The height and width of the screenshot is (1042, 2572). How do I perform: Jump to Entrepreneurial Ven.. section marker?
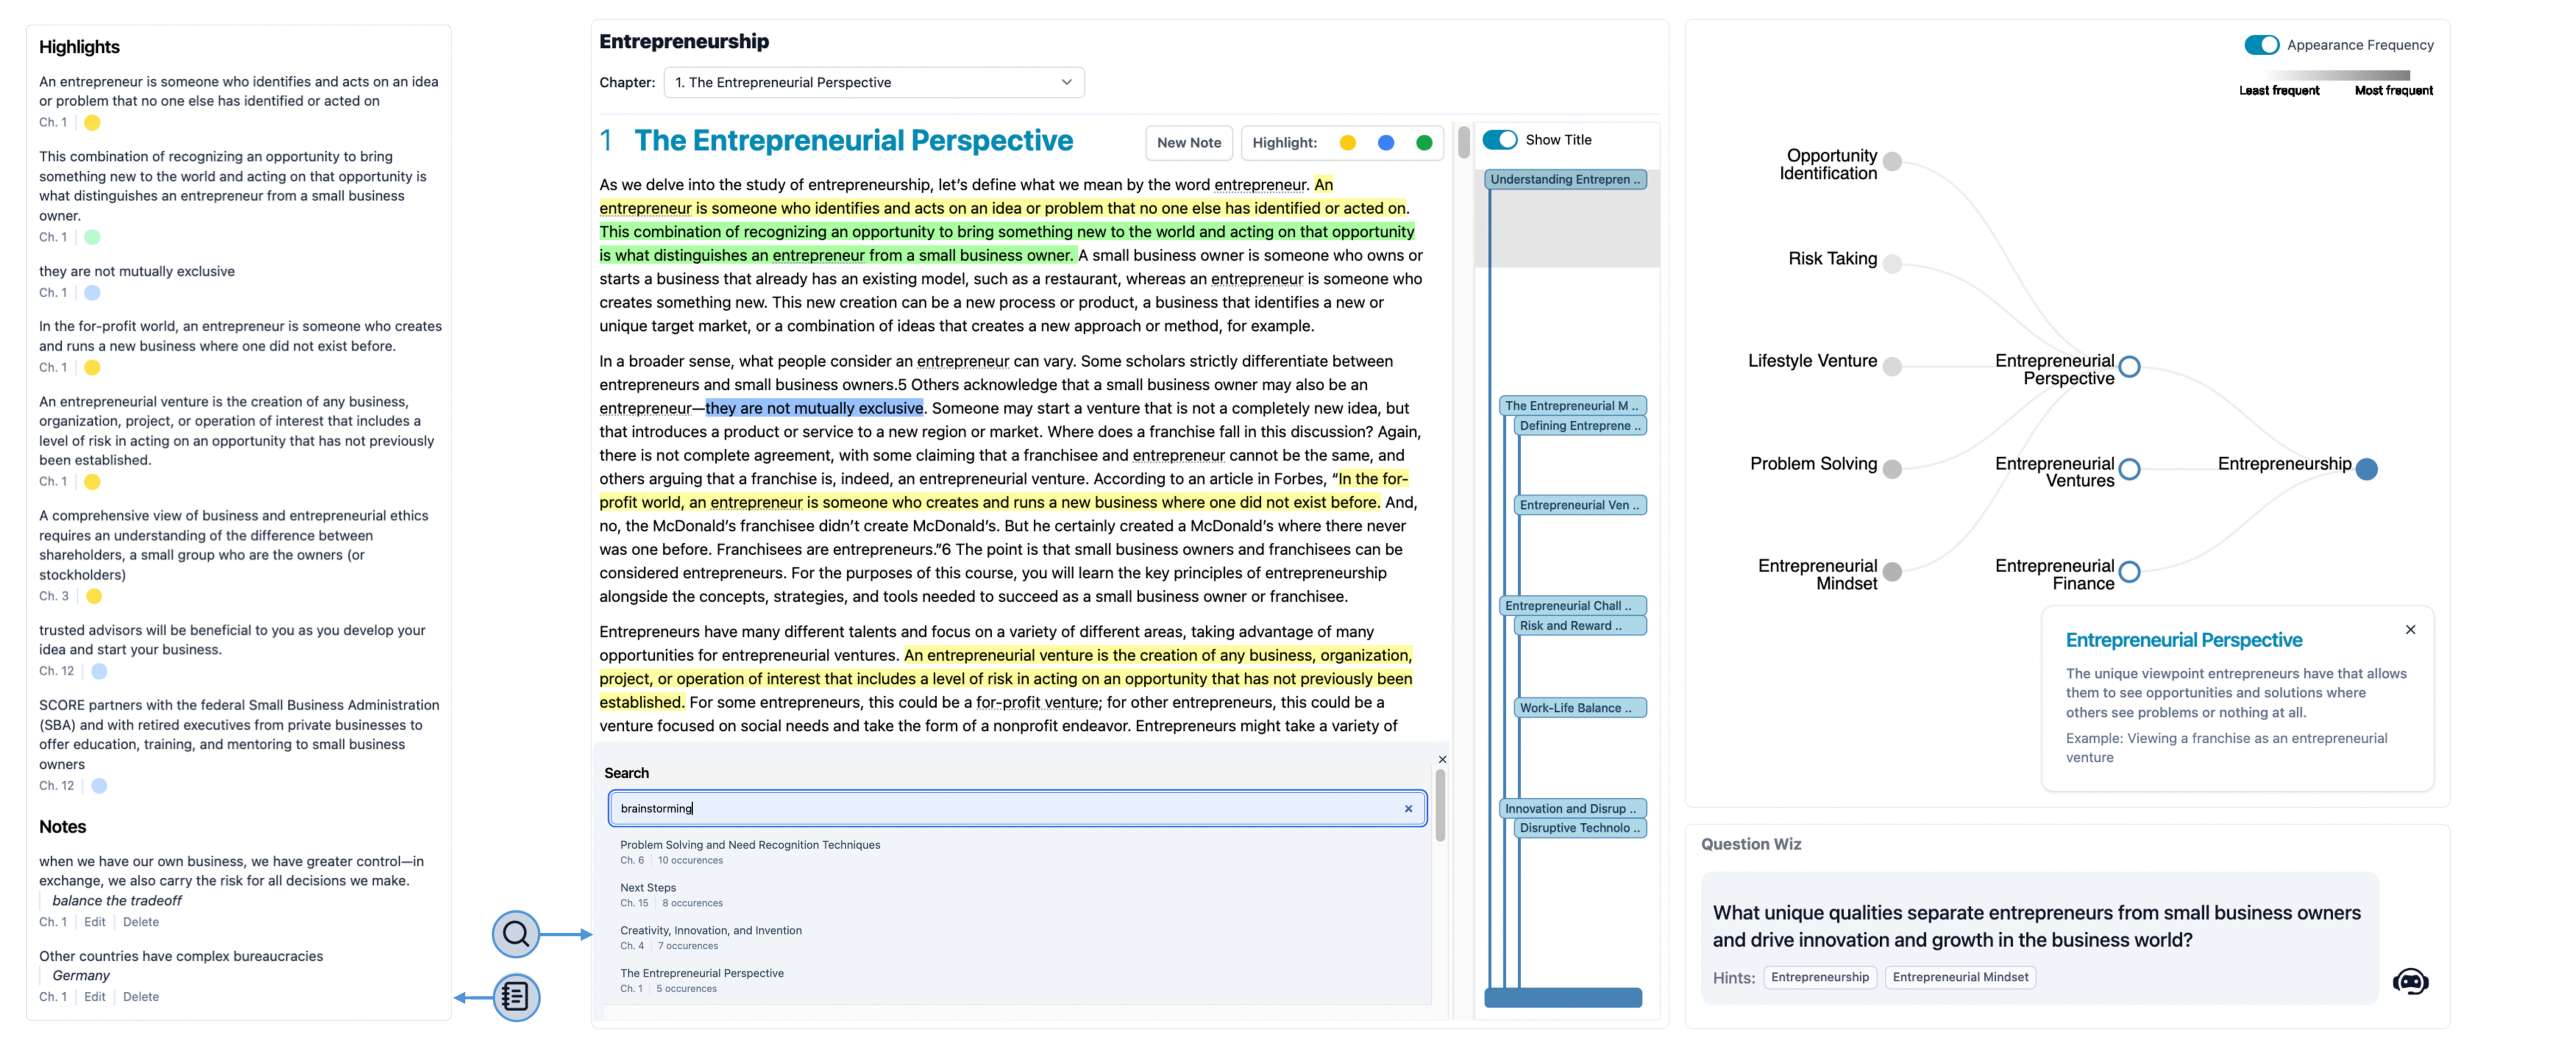pos(1580,505)
